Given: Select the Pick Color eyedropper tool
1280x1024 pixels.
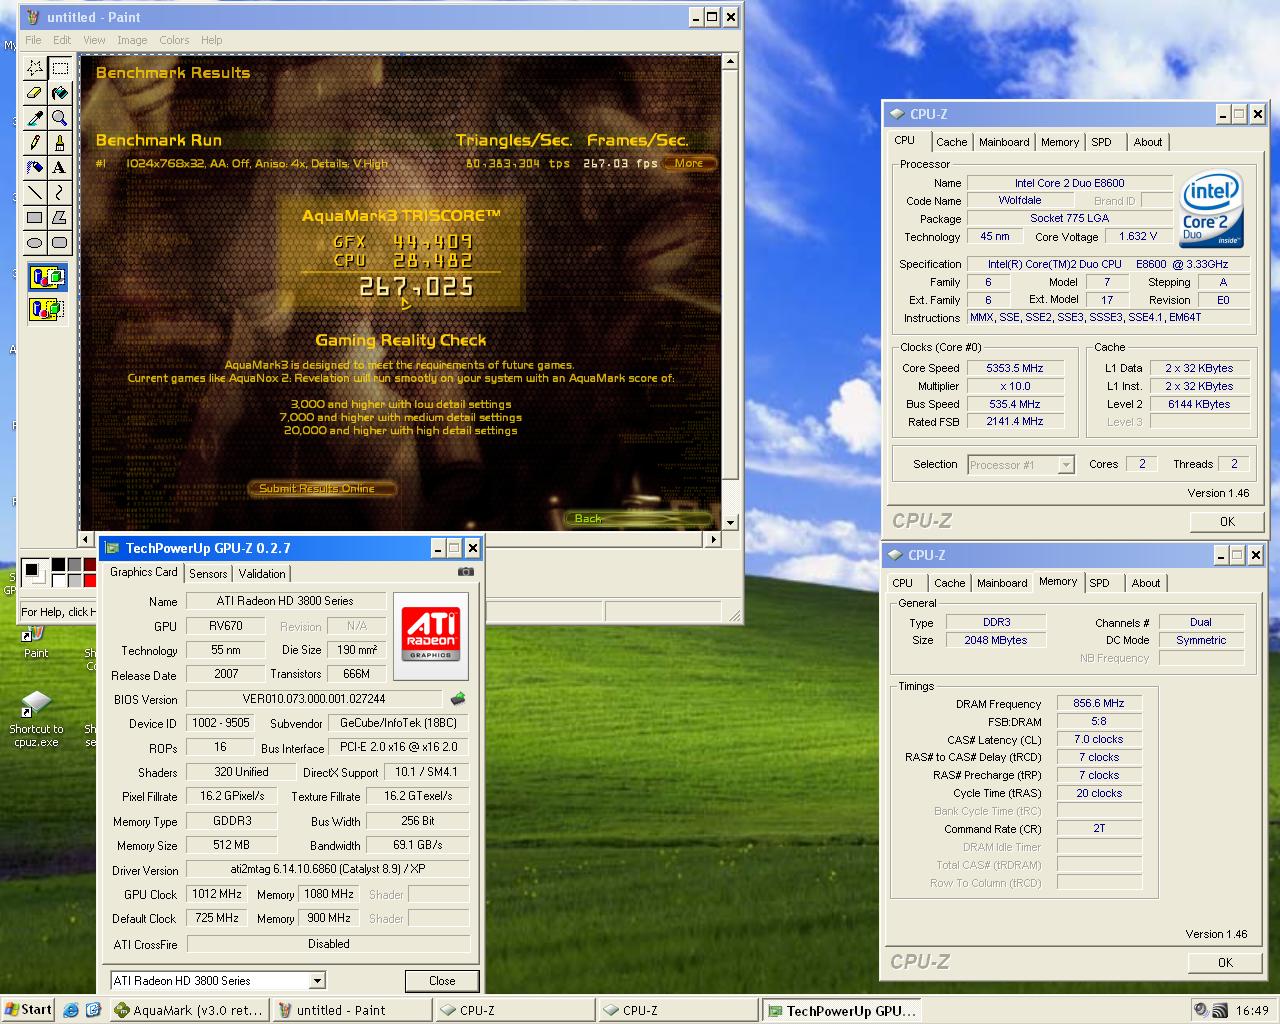Looking at the screenshot, I should pos(35,118).
